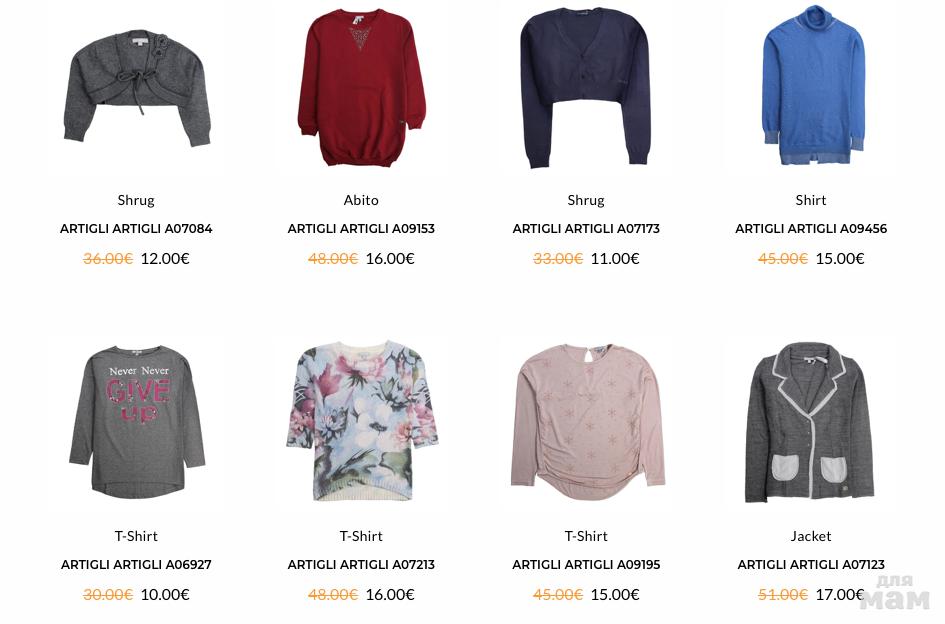Screen dimensions: 945x624
Task: Click the floral T-Shirt A07213 image
Action: tap(362, 421)
